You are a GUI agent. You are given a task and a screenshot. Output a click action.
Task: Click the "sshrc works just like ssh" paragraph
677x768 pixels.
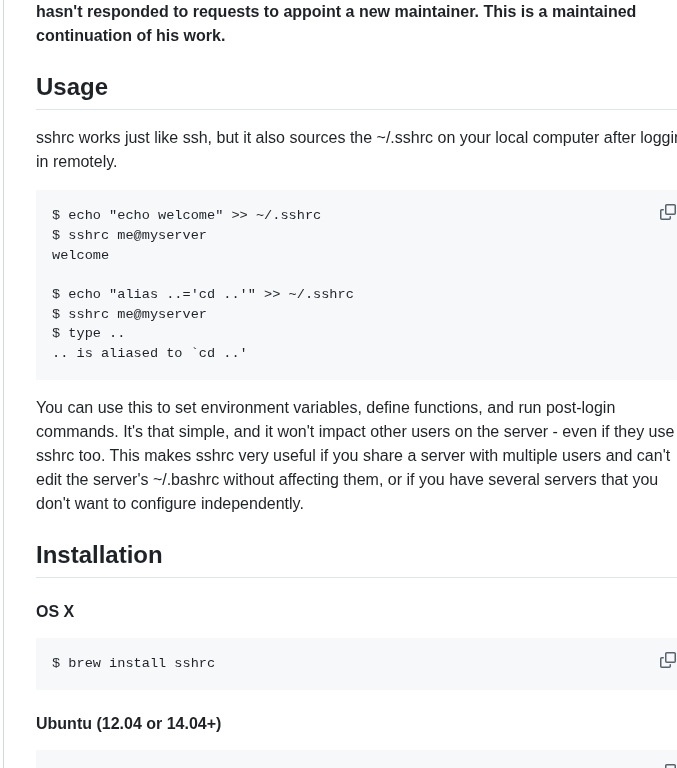357,149
